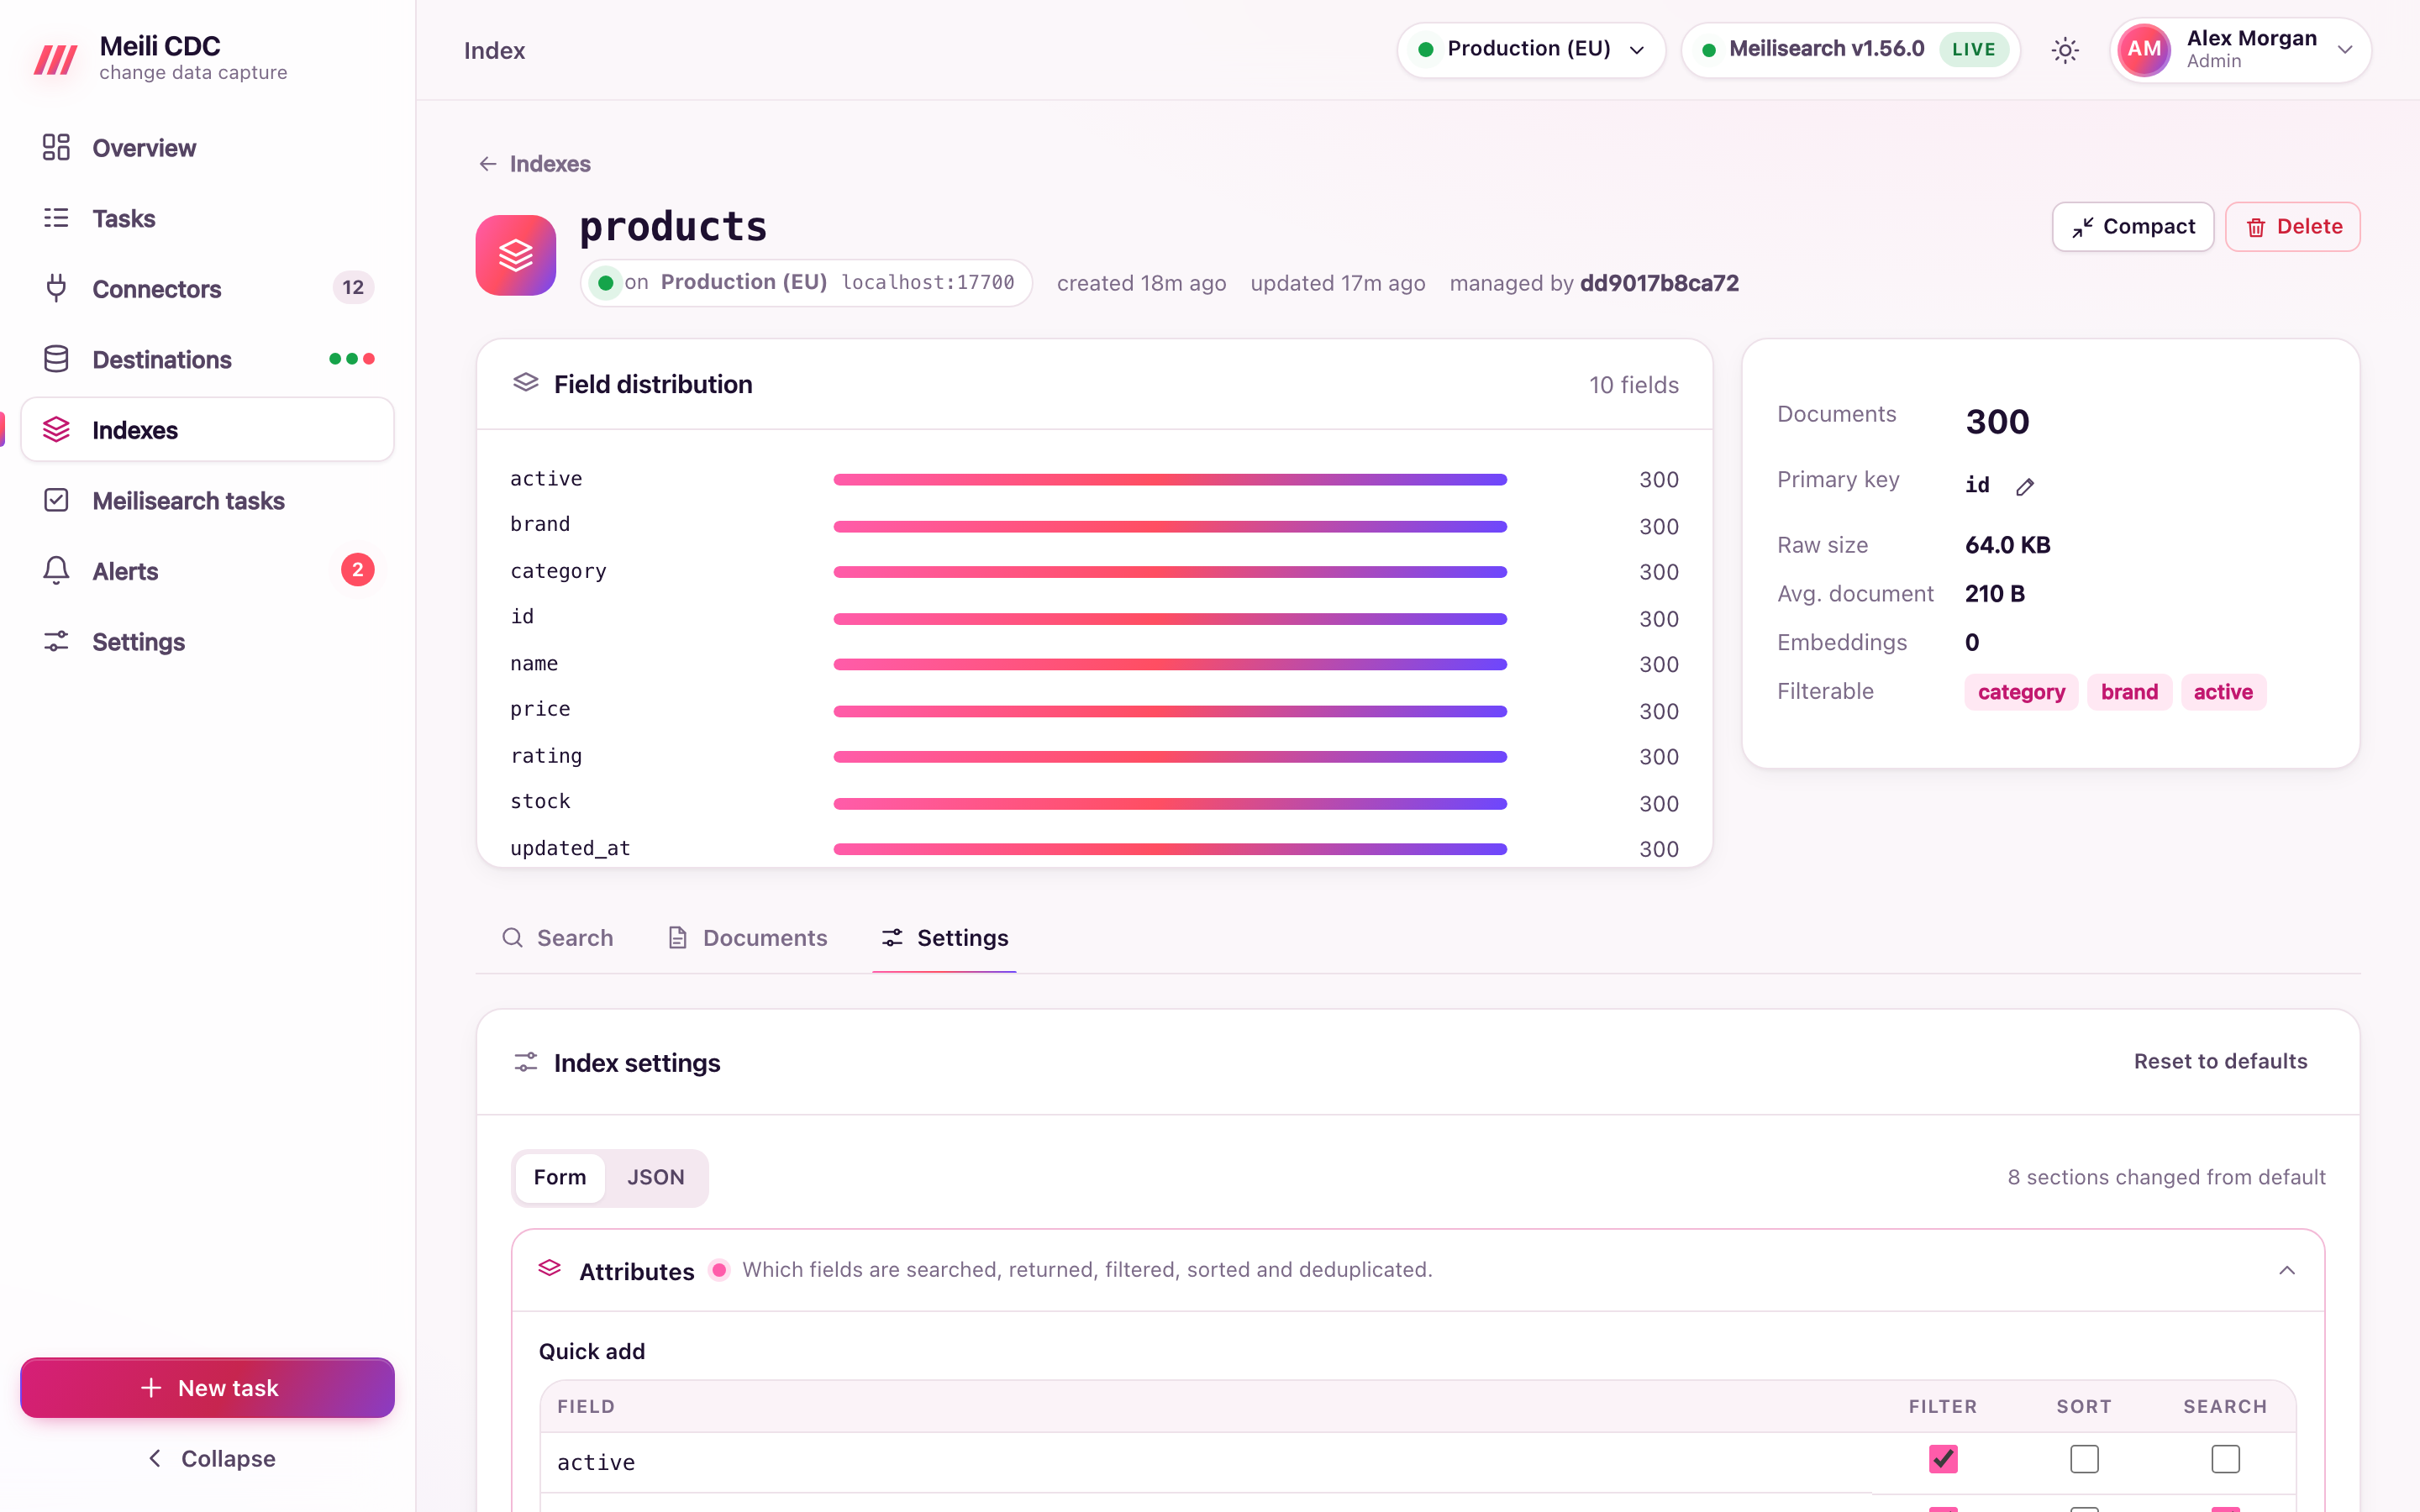Image resolution: width=2420 pixels, height=1512 pixels.
Task: Click the Compact button
Action: (x=2132, y=227)
